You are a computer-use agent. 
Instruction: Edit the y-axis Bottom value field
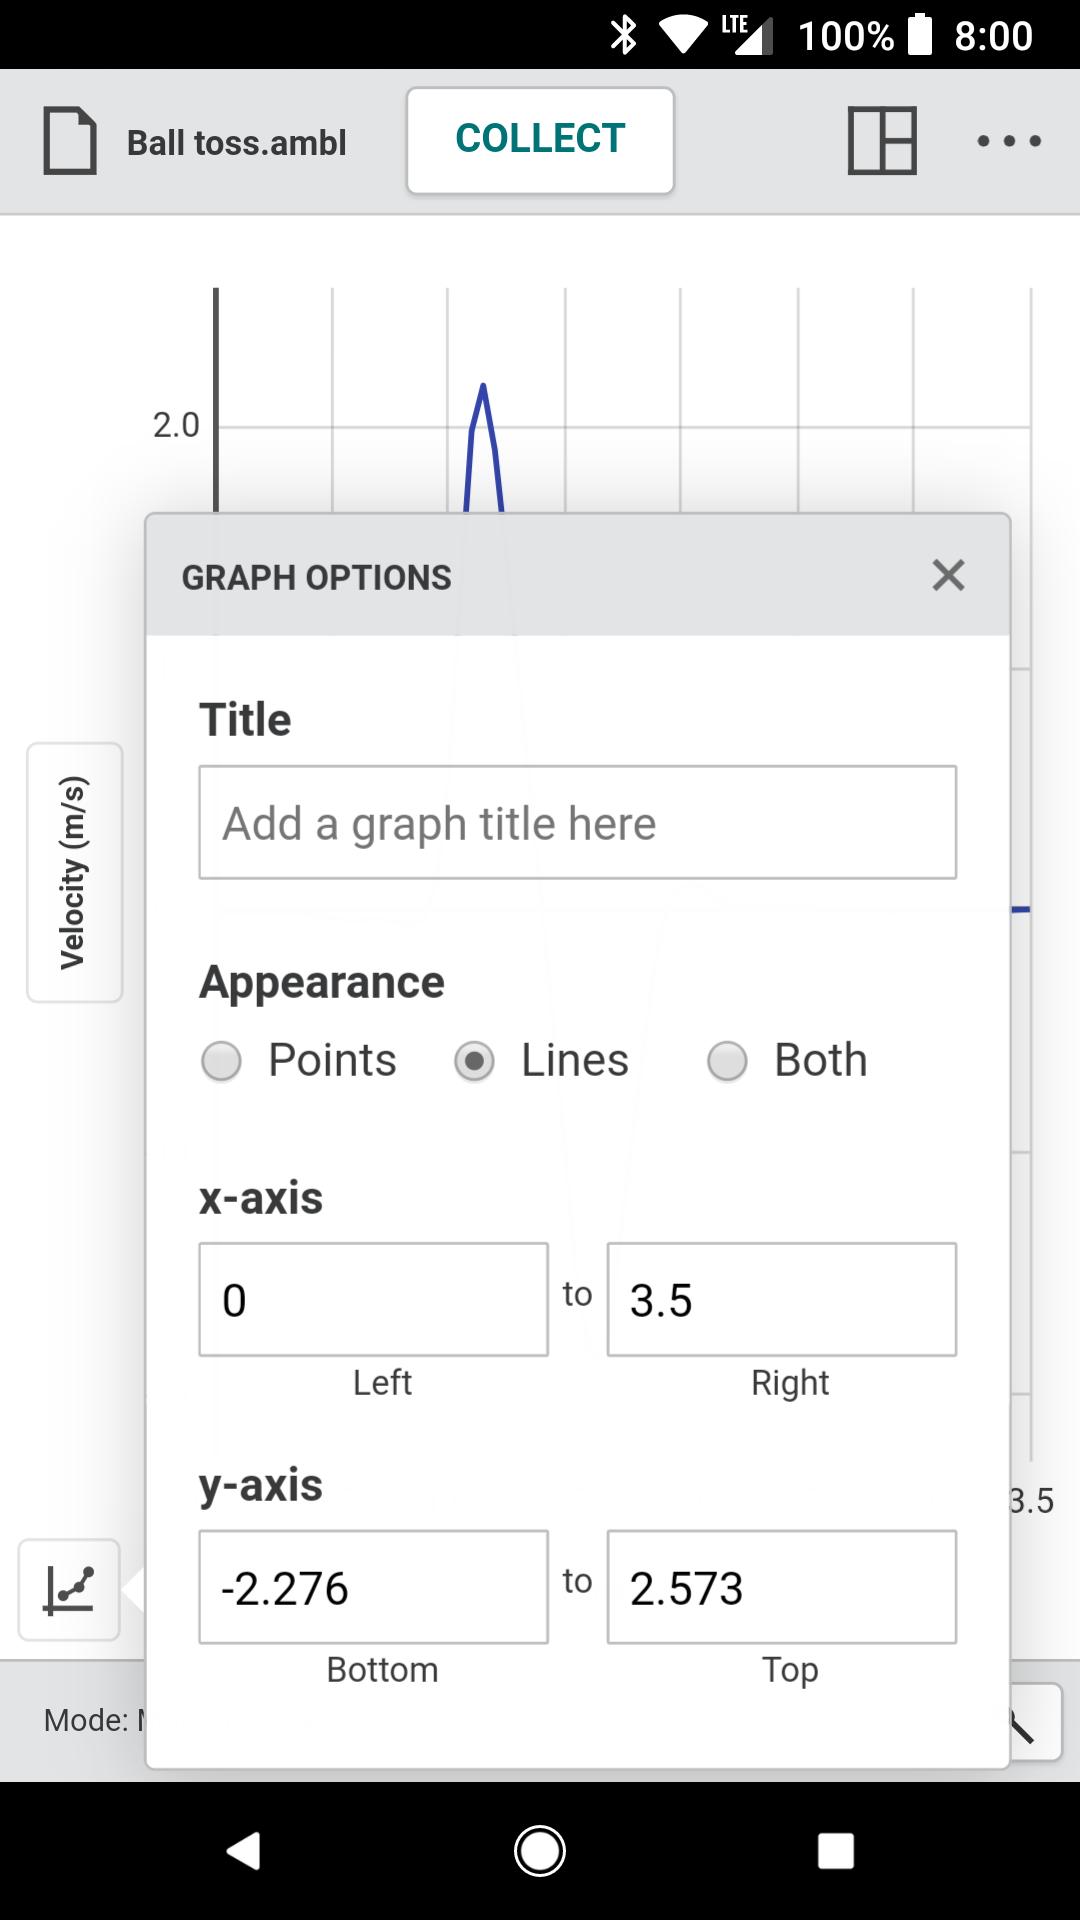(373, 1587)
